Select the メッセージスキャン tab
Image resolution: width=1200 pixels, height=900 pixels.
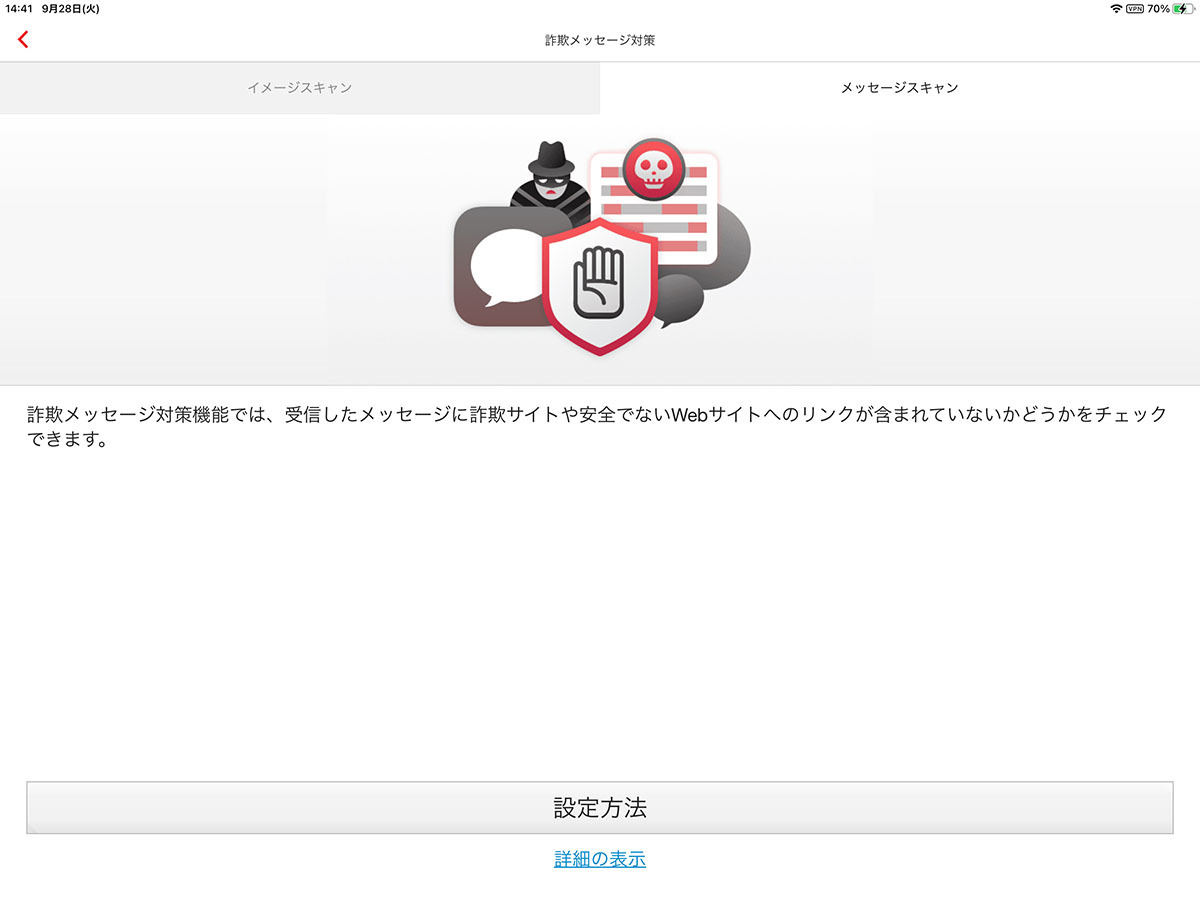(900, 88)
